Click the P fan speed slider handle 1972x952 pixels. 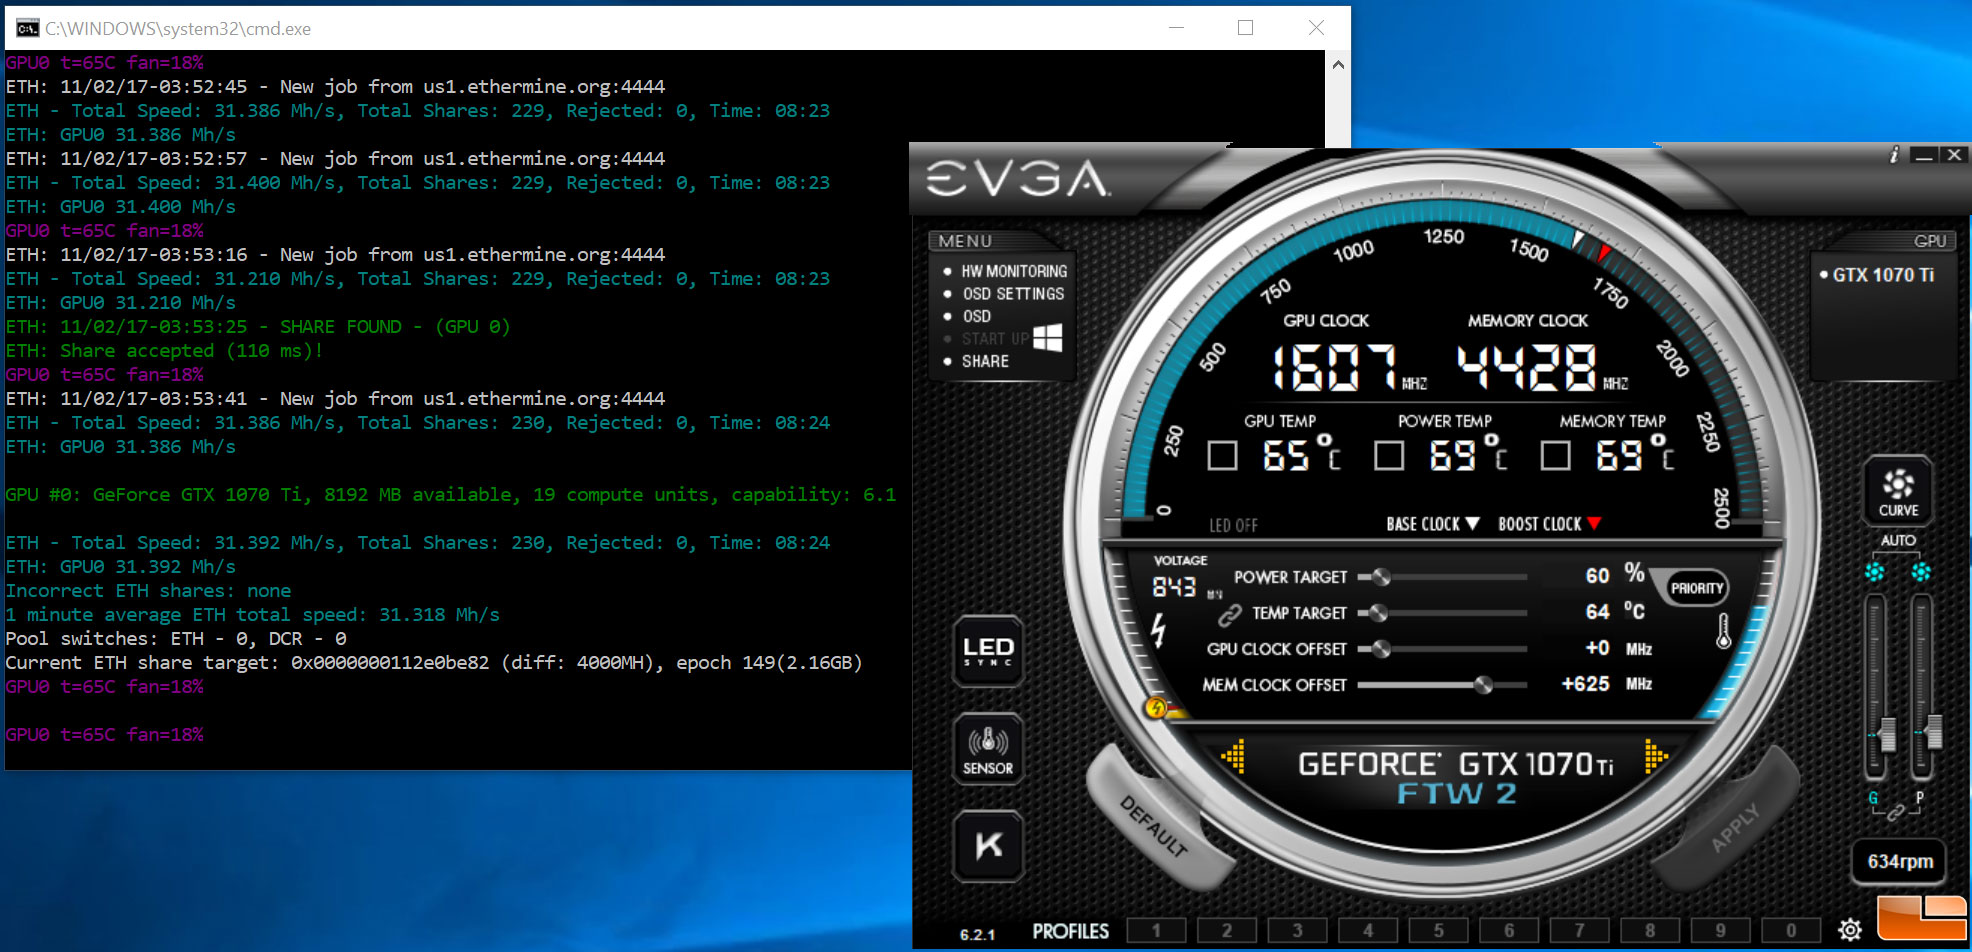[1934, 731]
